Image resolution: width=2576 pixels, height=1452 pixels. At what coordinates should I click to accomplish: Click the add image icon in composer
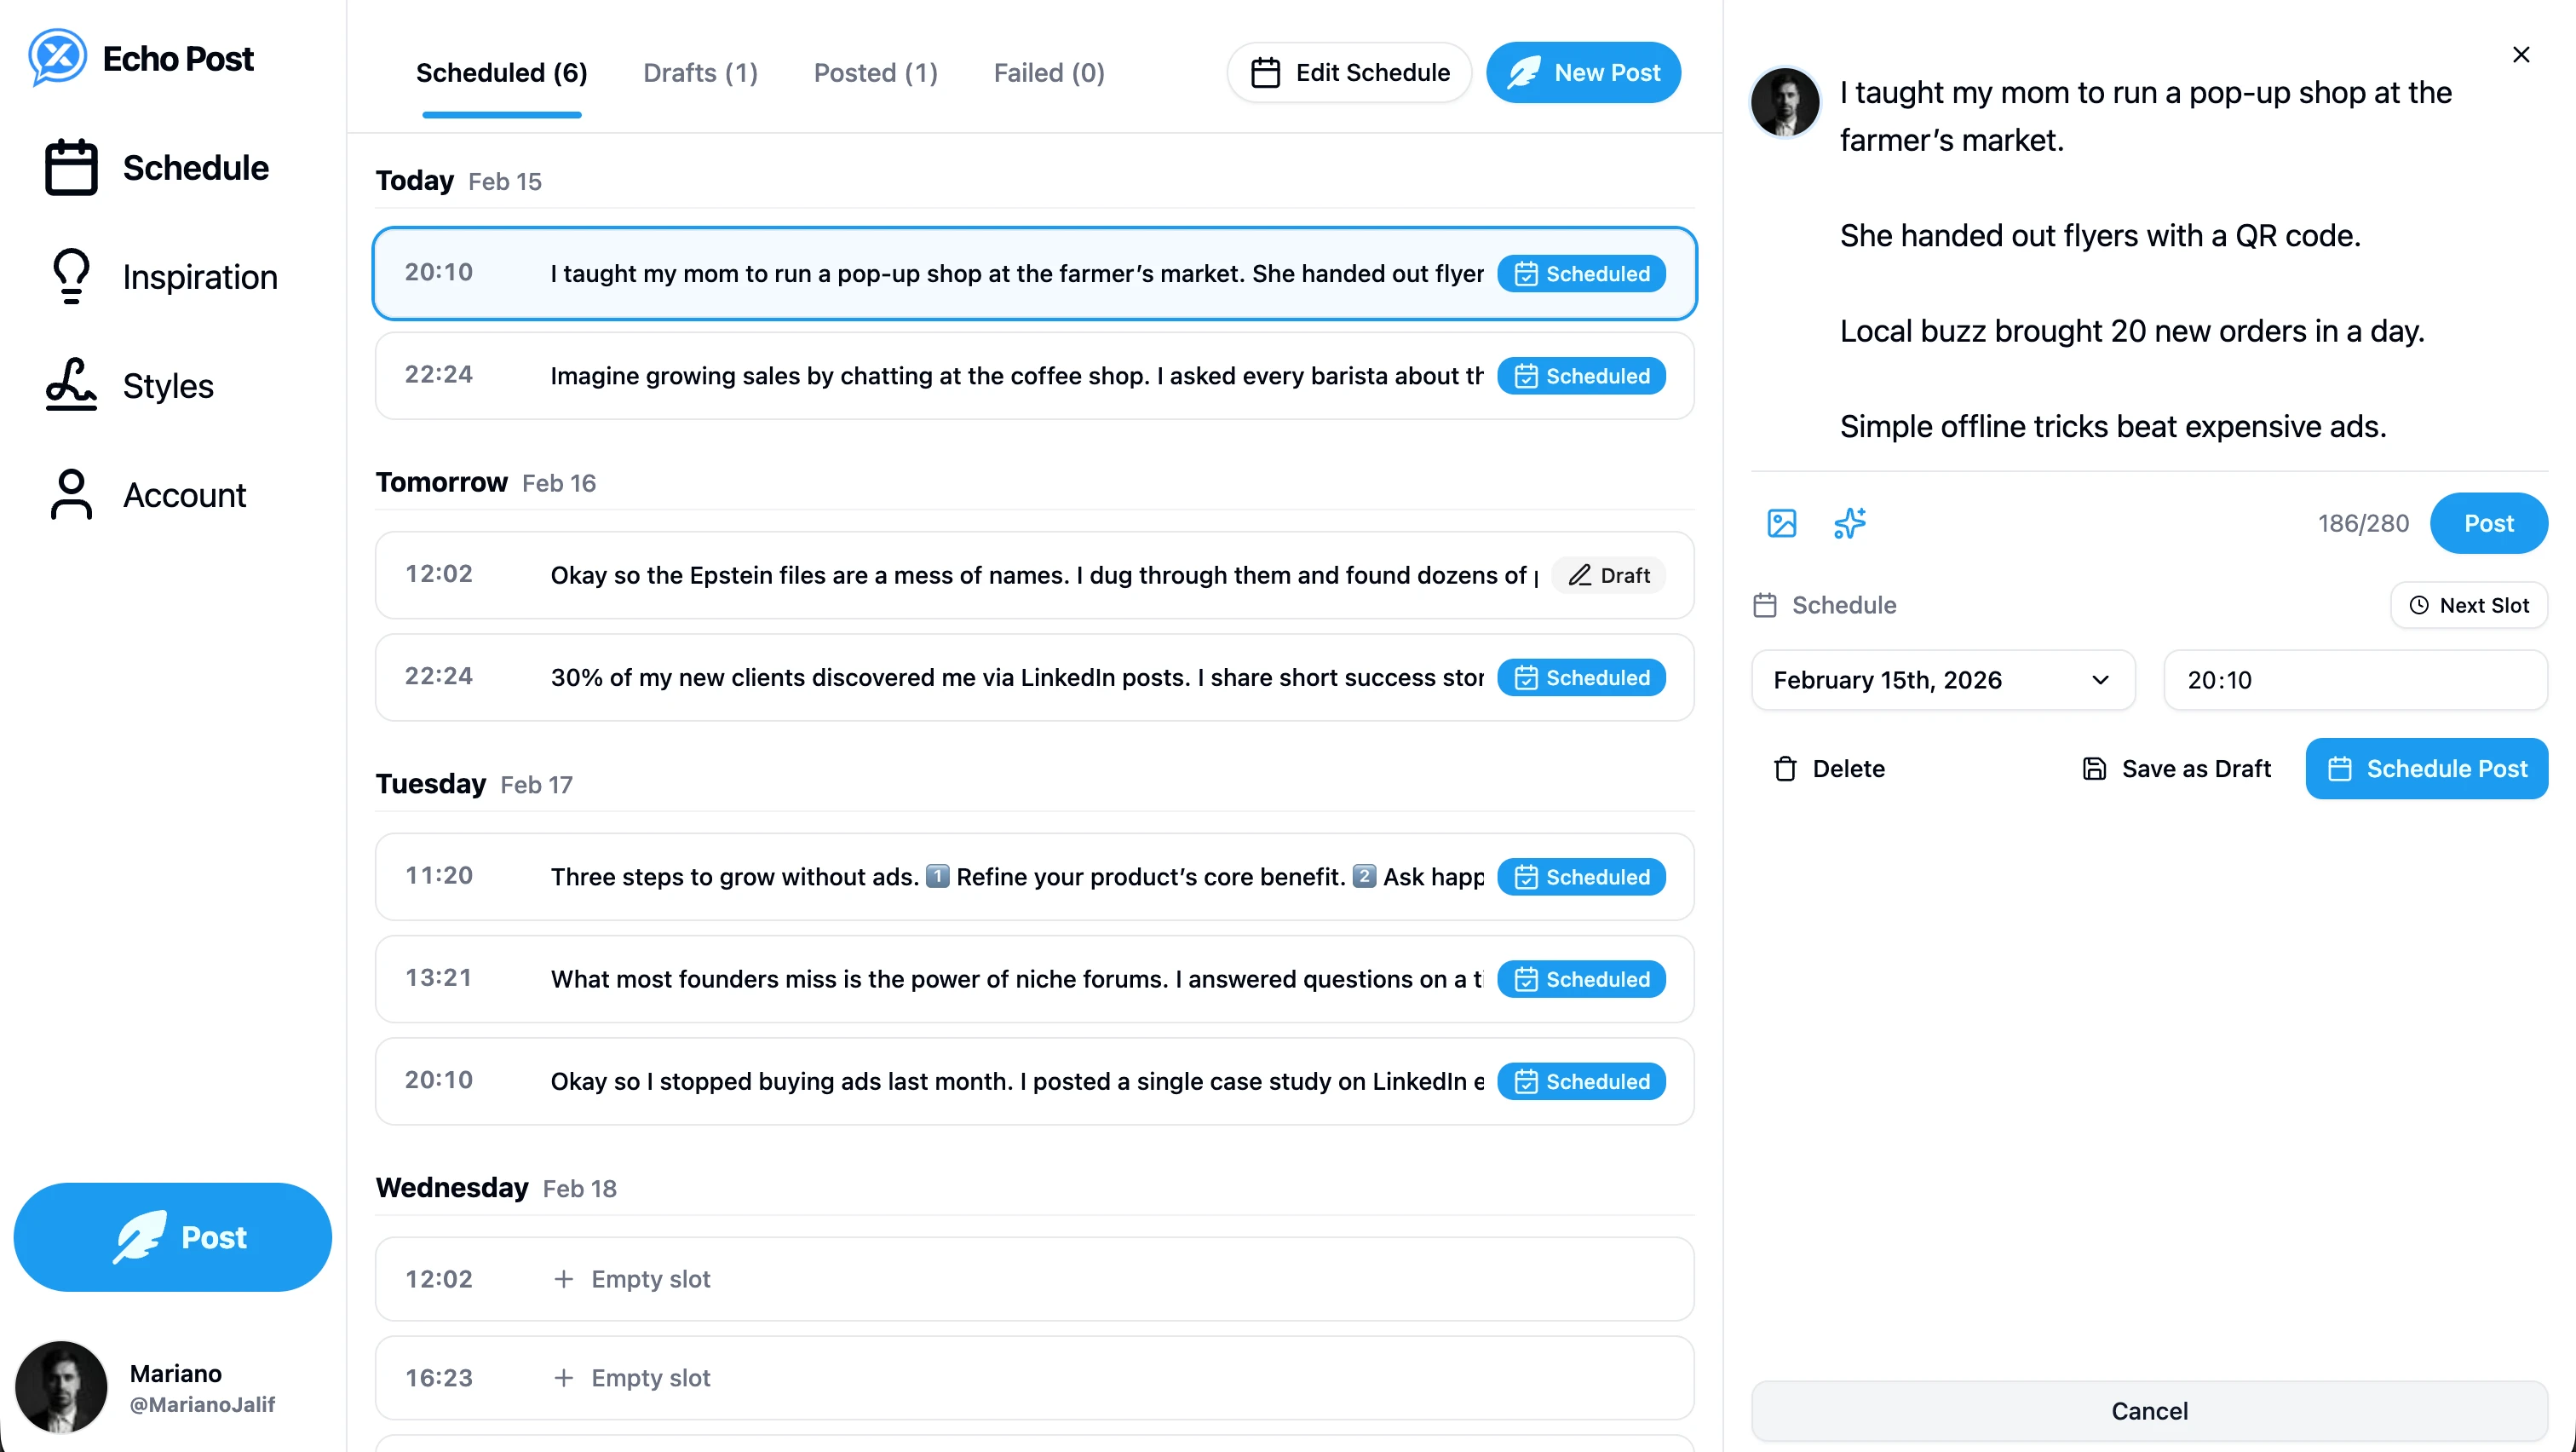pos(1781,523)
